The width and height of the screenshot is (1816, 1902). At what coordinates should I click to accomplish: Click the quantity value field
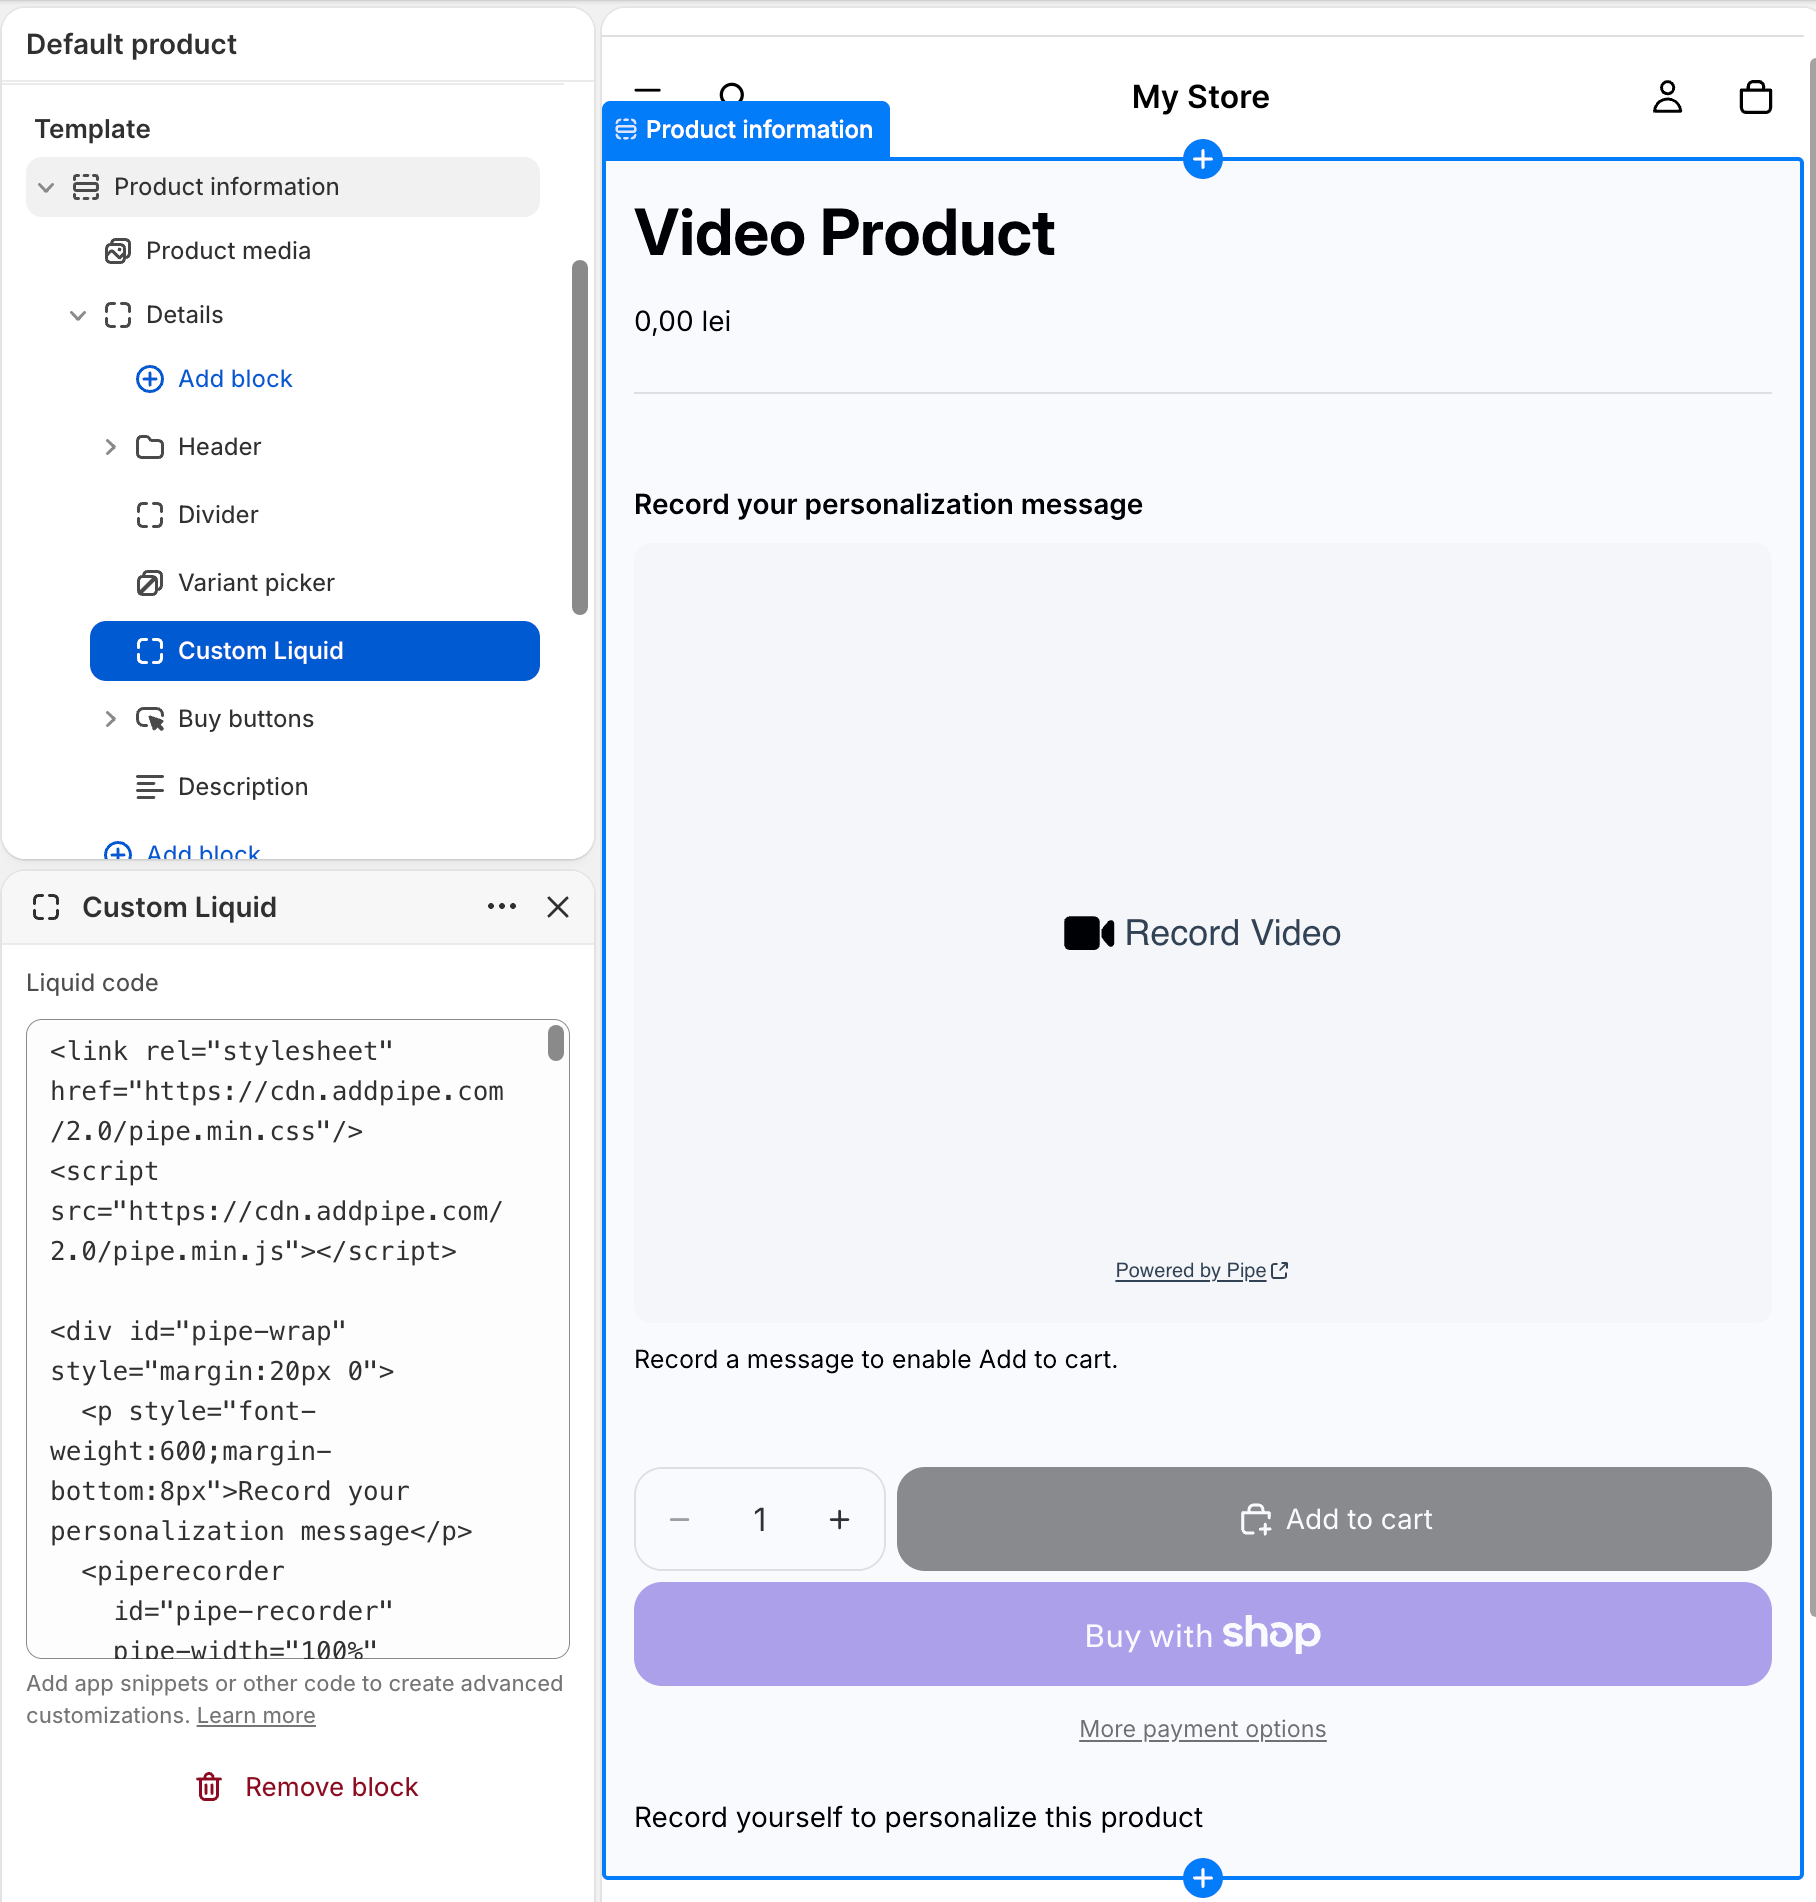pos(760,1519)
